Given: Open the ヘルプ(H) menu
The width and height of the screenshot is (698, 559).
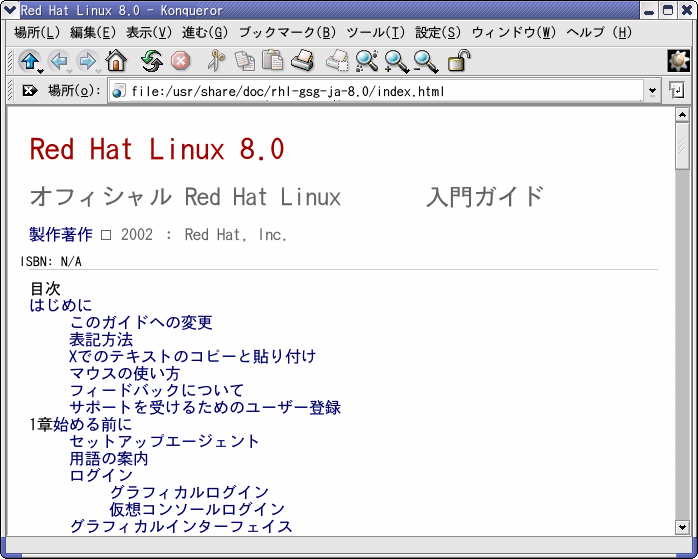Looking at the screenshot, I should coord(599,32).
